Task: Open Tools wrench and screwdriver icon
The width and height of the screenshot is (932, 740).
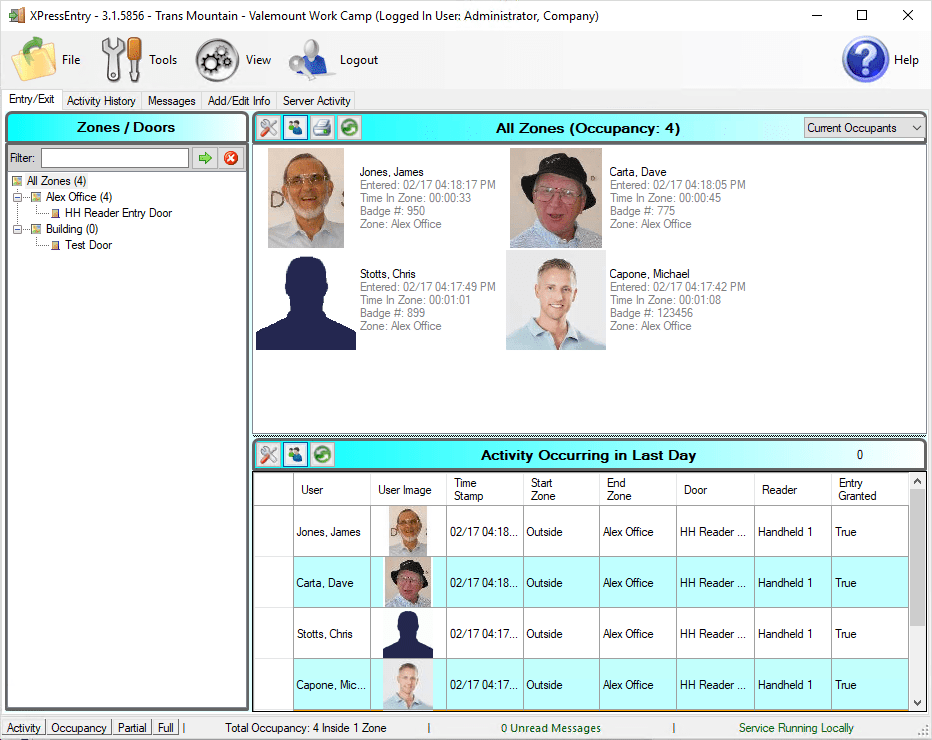Action: 121,59
